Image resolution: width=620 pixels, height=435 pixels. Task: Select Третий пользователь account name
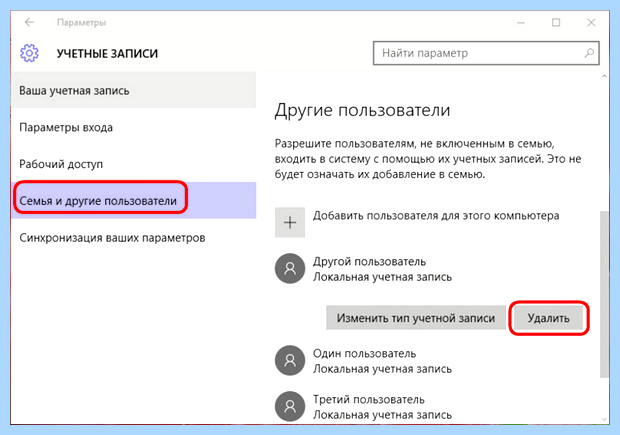369,399
